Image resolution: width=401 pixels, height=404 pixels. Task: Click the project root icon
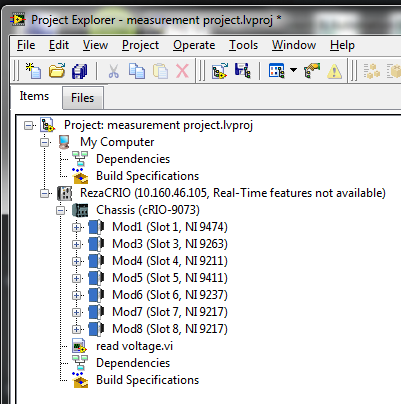(47, 125)
